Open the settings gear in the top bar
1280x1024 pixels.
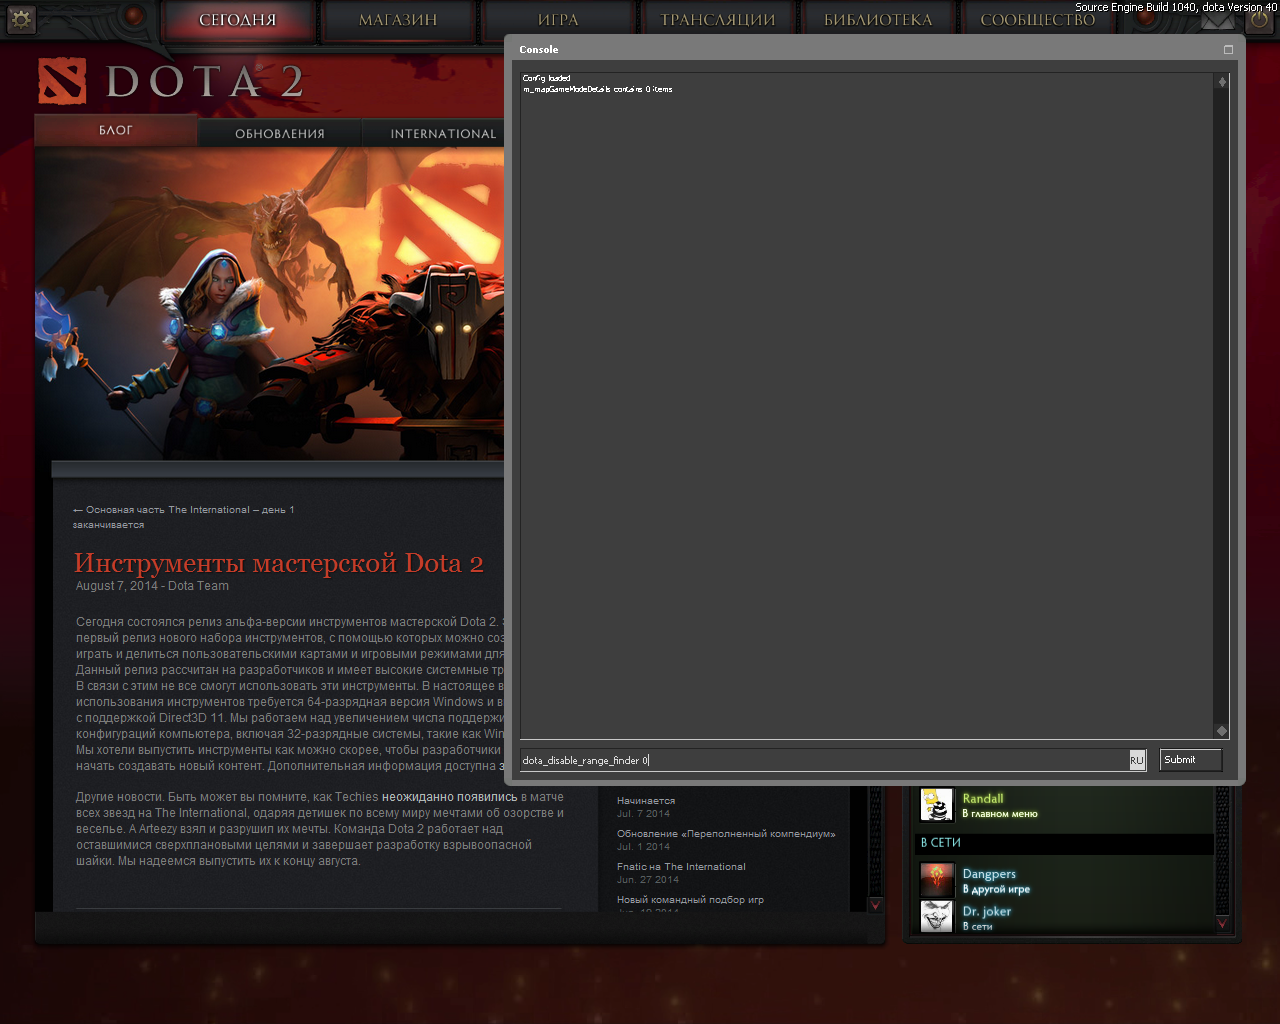(20, 19)
